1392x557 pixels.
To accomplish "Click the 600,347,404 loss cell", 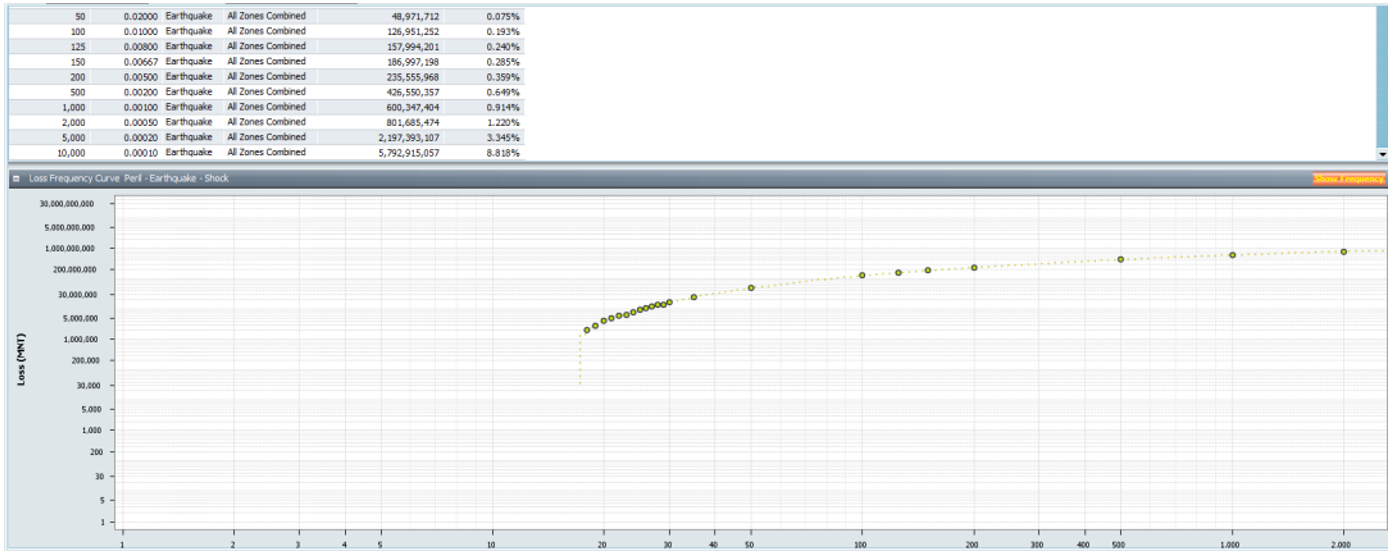I will tap(398, 107).
